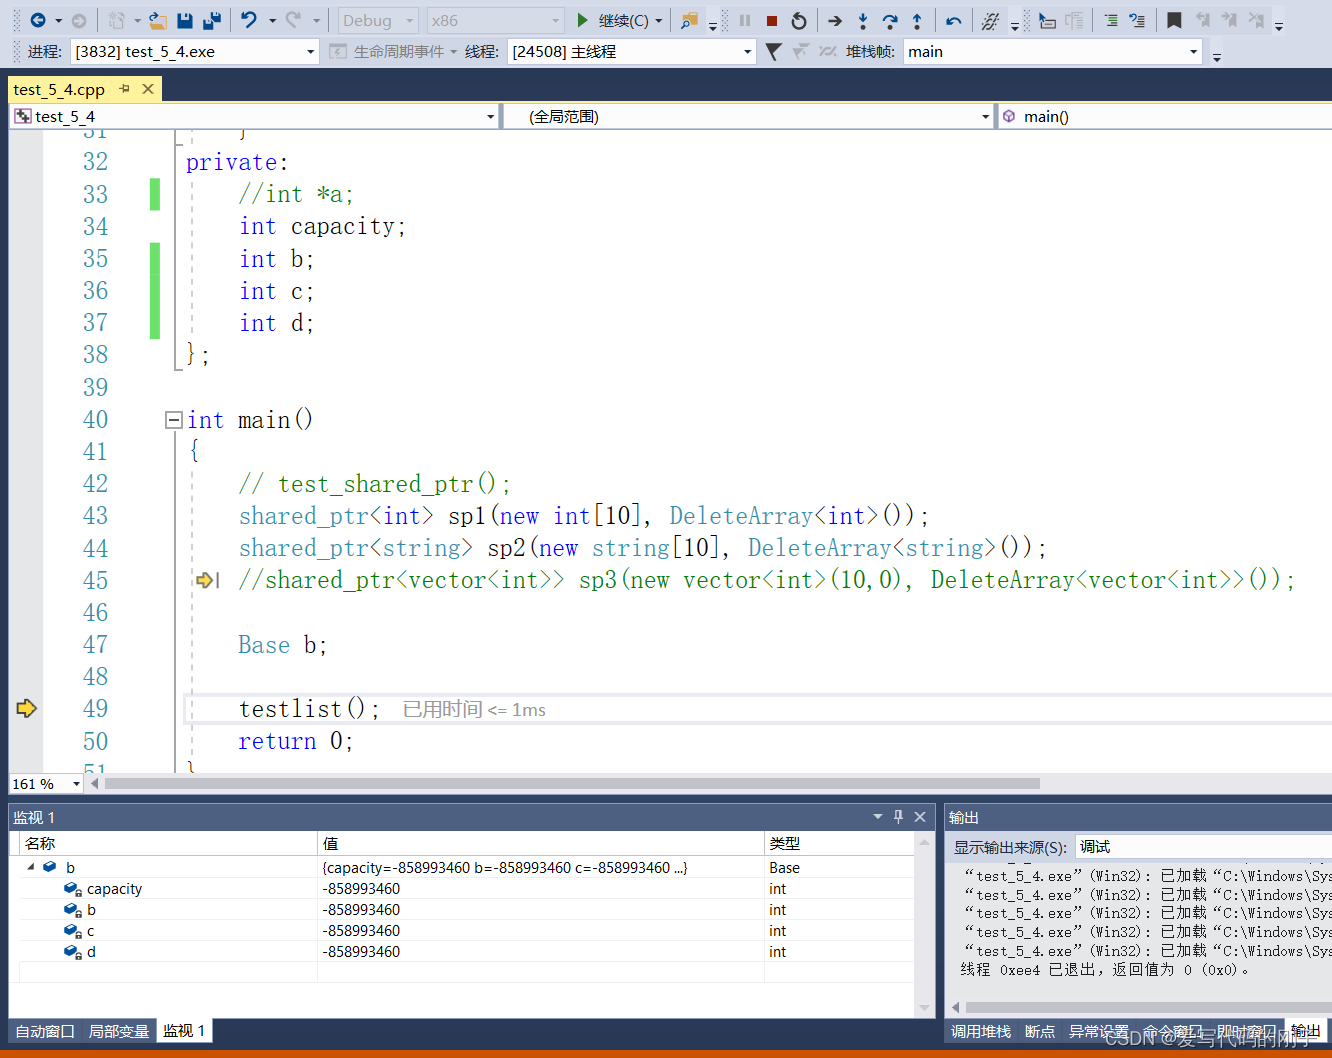This screenshot has width=1332, height=1058.
Task: Save the current file with the disk icon
Action: point(185,20)
